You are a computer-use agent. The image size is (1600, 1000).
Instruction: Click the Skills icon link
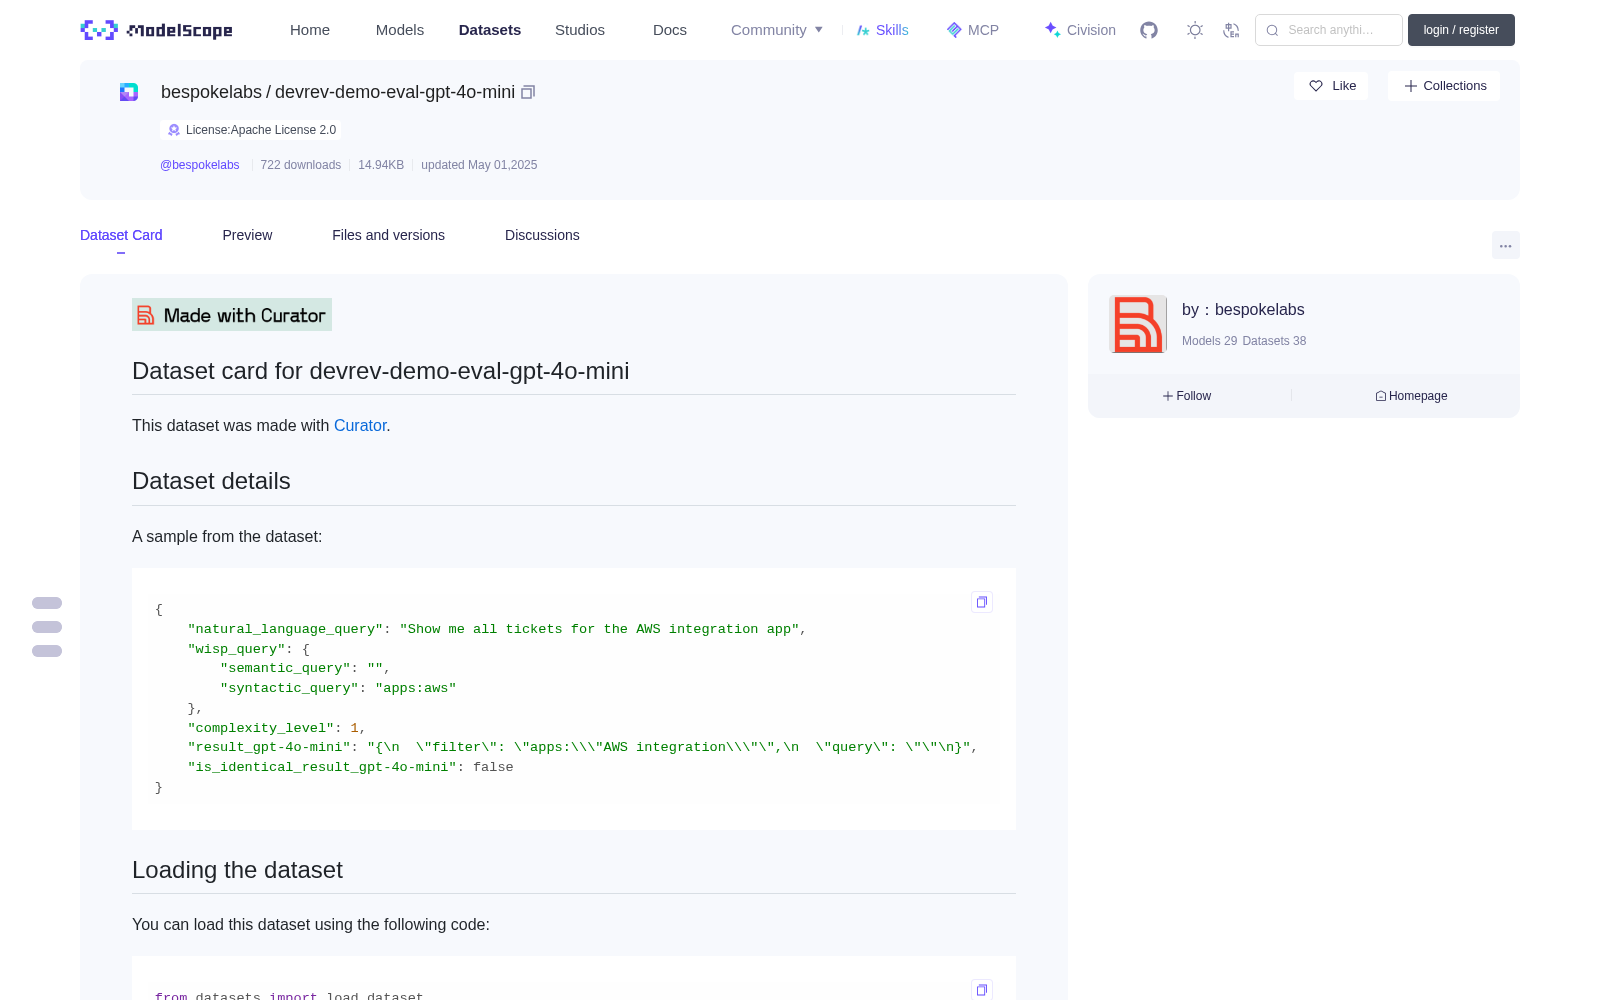pos(882,30)
